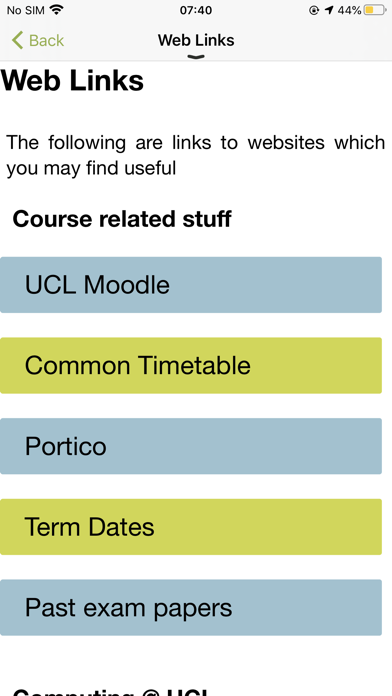Tap the introductory description paragraph text
The width and height of the screenshot is (392, 696).
coord(196,155)
